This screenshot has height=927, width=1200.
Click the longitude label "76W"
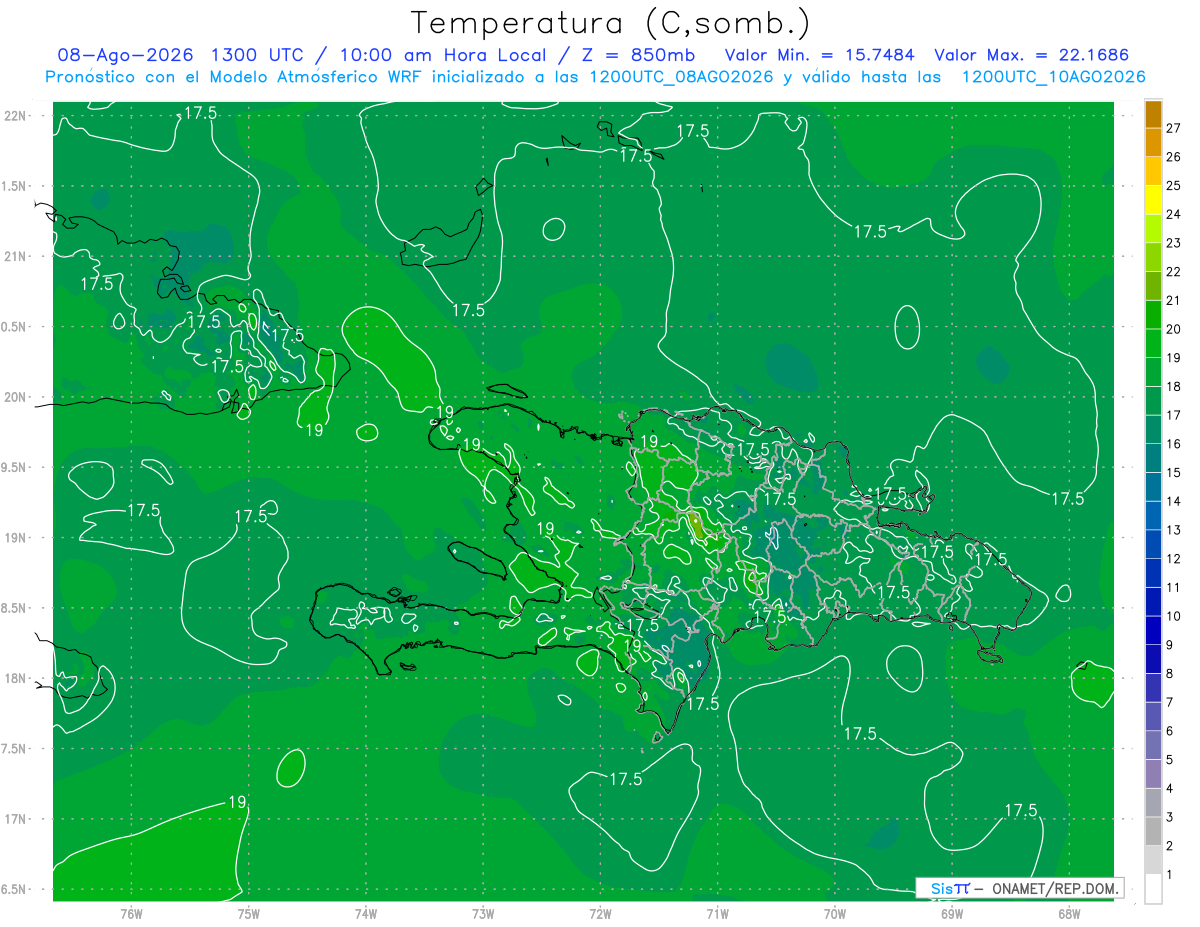coord(131,913)
